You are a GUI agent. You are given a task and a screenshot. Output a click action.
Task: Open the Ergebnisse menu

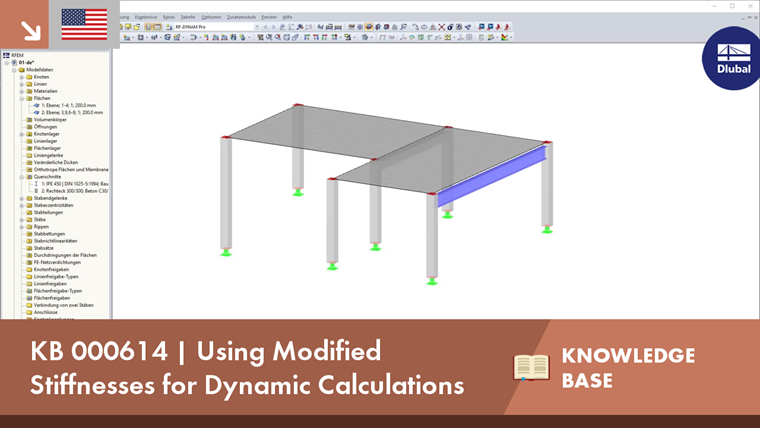point(146,17)
